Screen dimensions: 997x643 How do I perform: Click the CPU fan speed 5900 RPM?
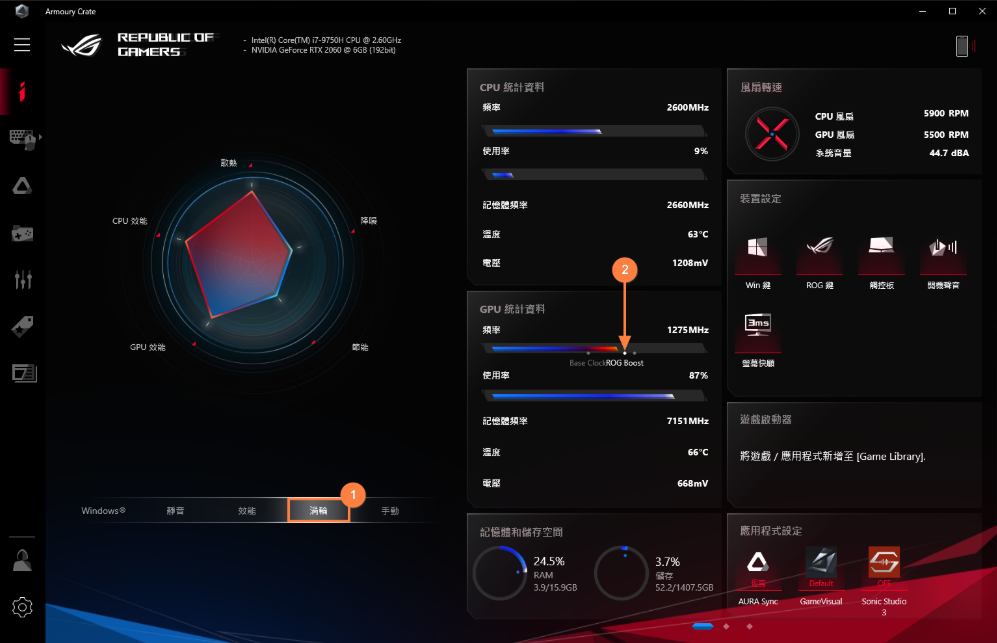946,113
